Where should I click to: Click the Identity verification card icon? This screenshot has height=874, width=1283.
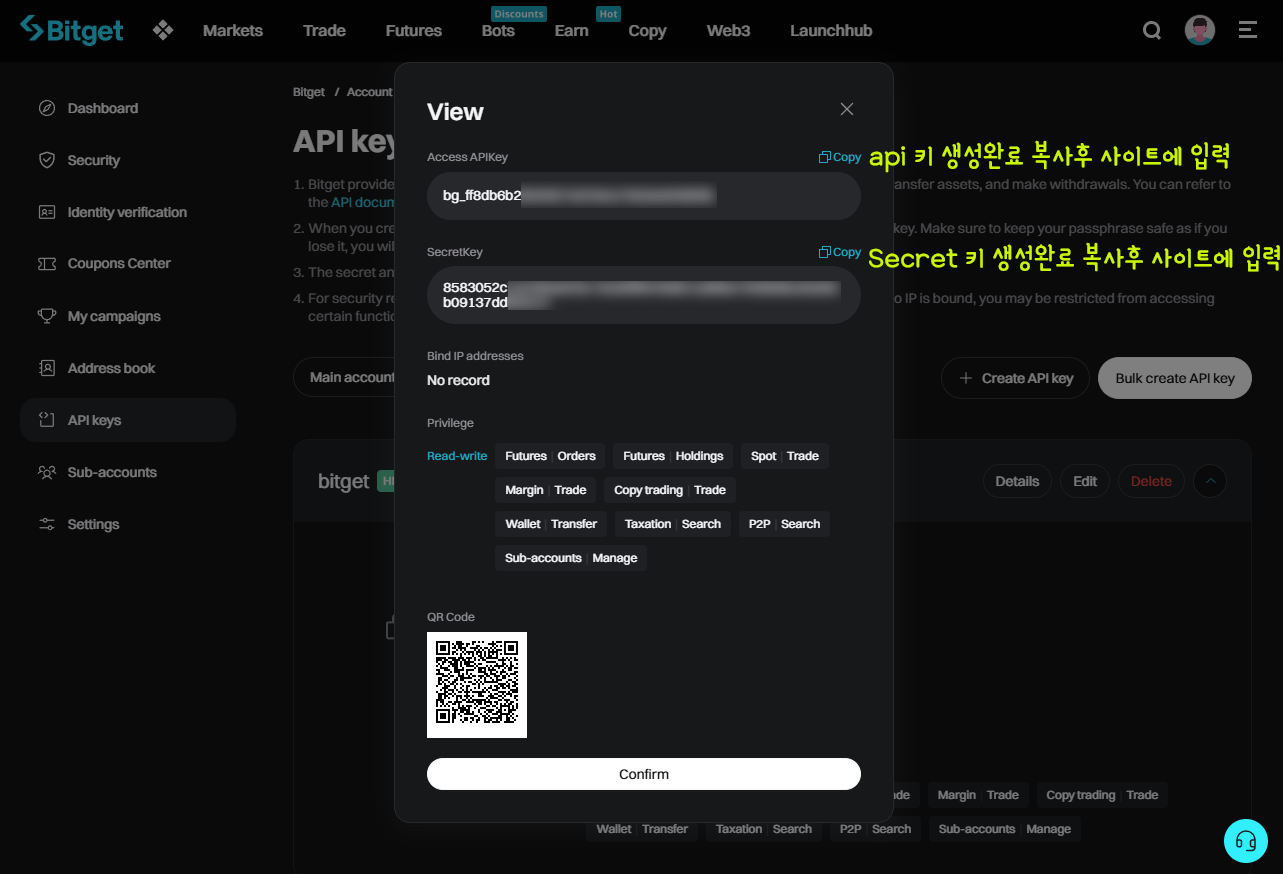point(47,212)
